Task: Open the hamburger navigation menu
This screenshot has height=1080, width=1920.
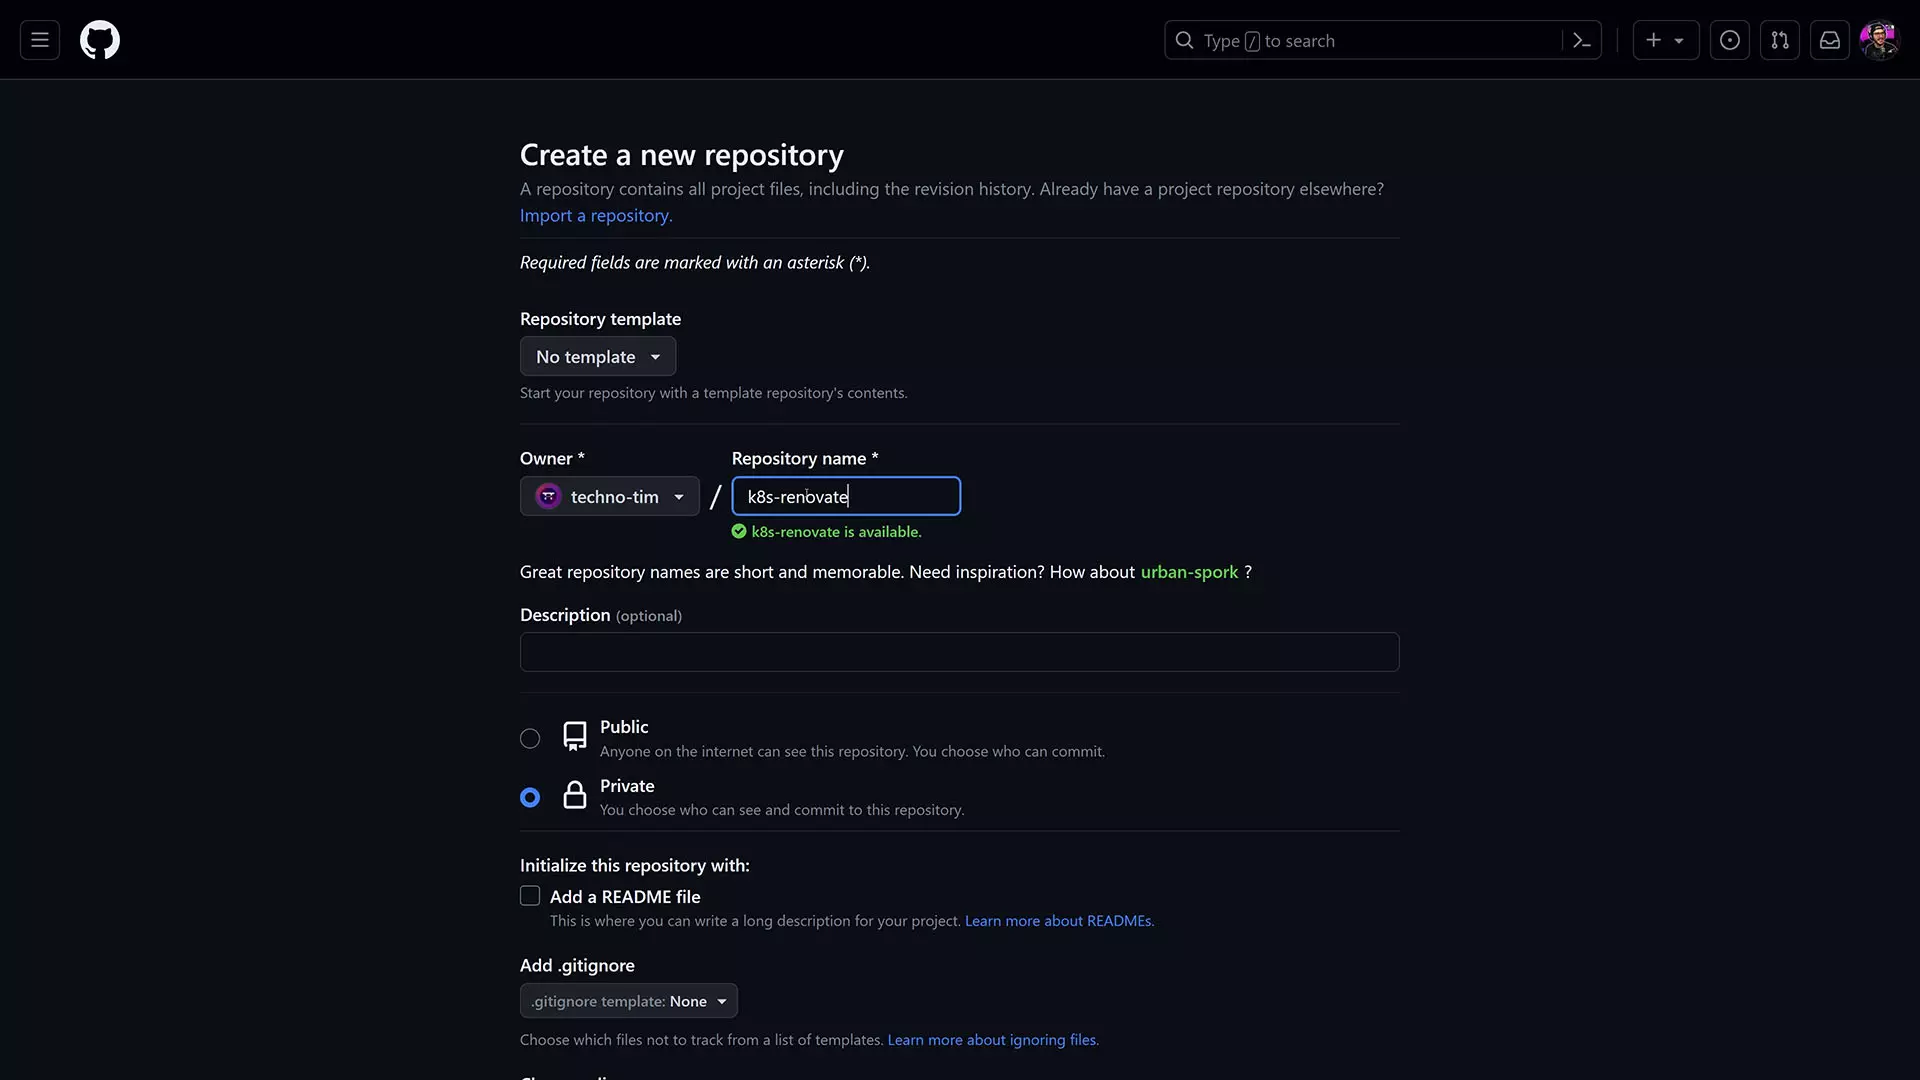Action: click(x=40, y=40)
